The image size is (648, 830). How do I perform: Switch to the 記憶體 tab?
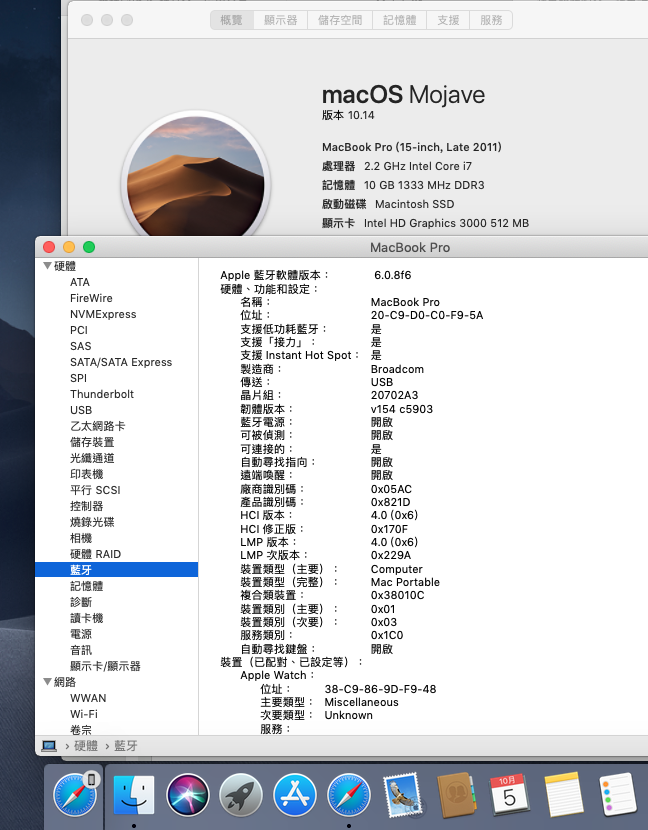[400, 20]
